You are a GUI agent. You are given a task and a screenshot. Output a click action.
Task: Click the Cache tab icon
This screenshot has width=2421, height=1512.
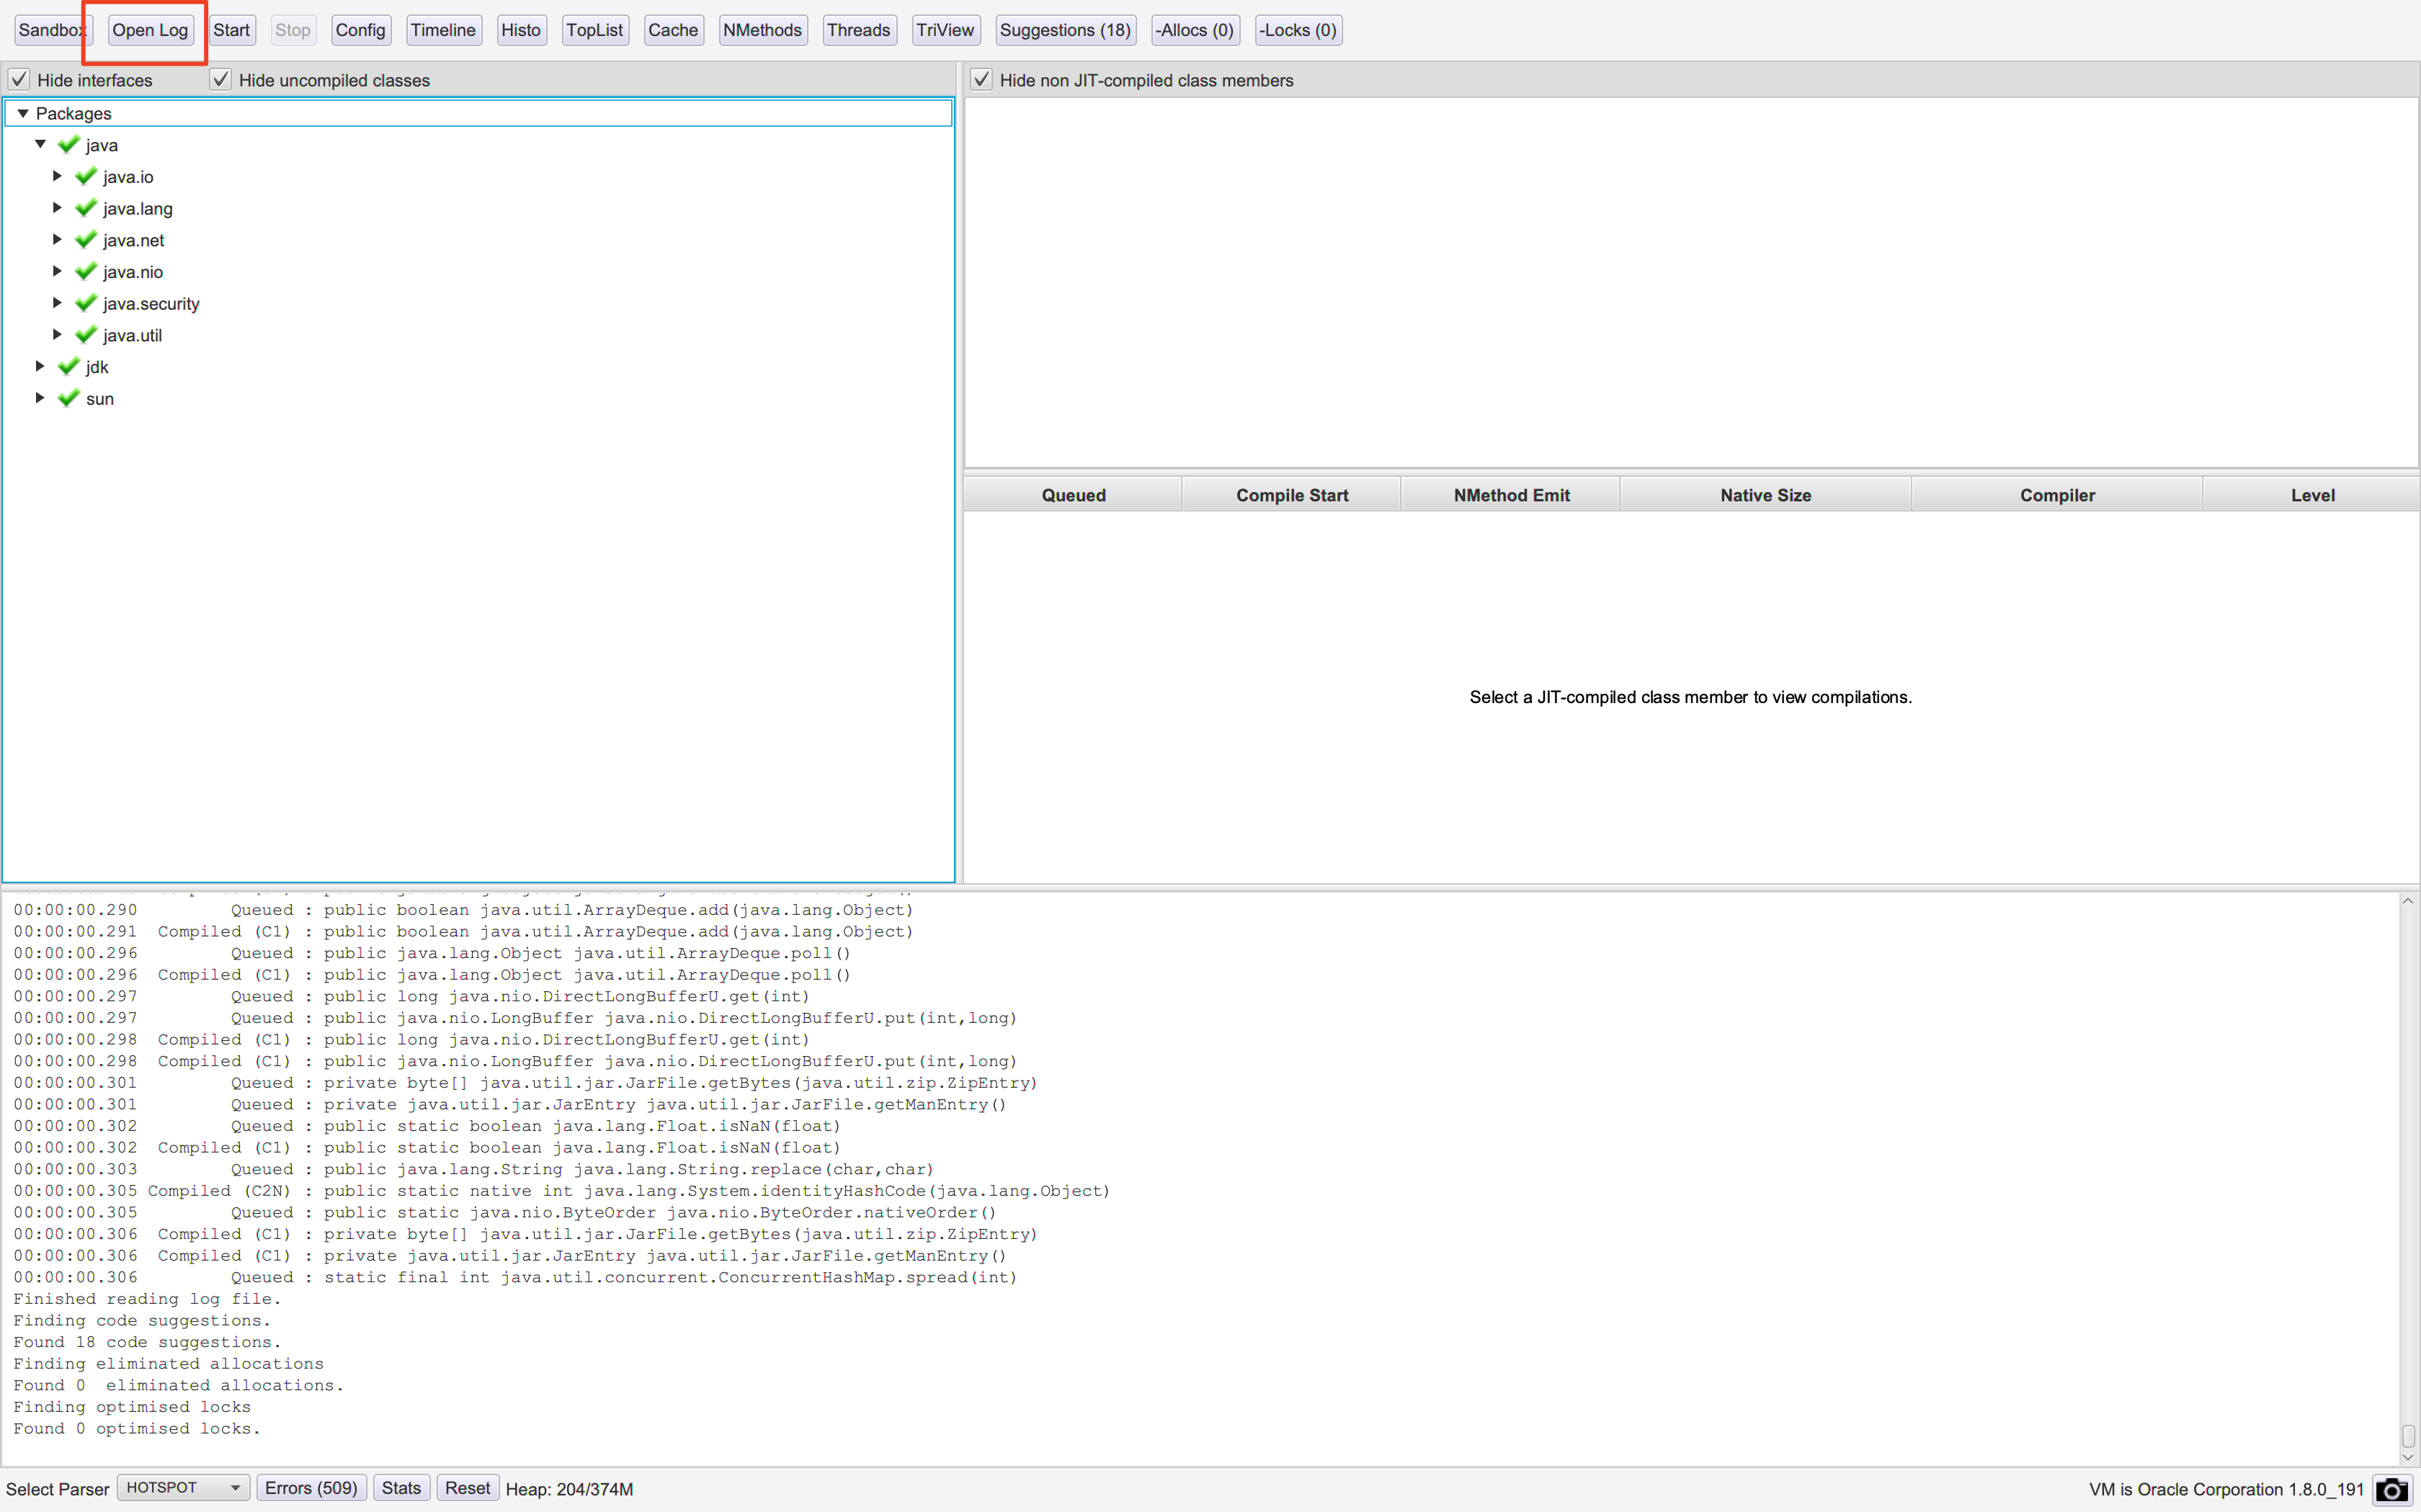671,30
